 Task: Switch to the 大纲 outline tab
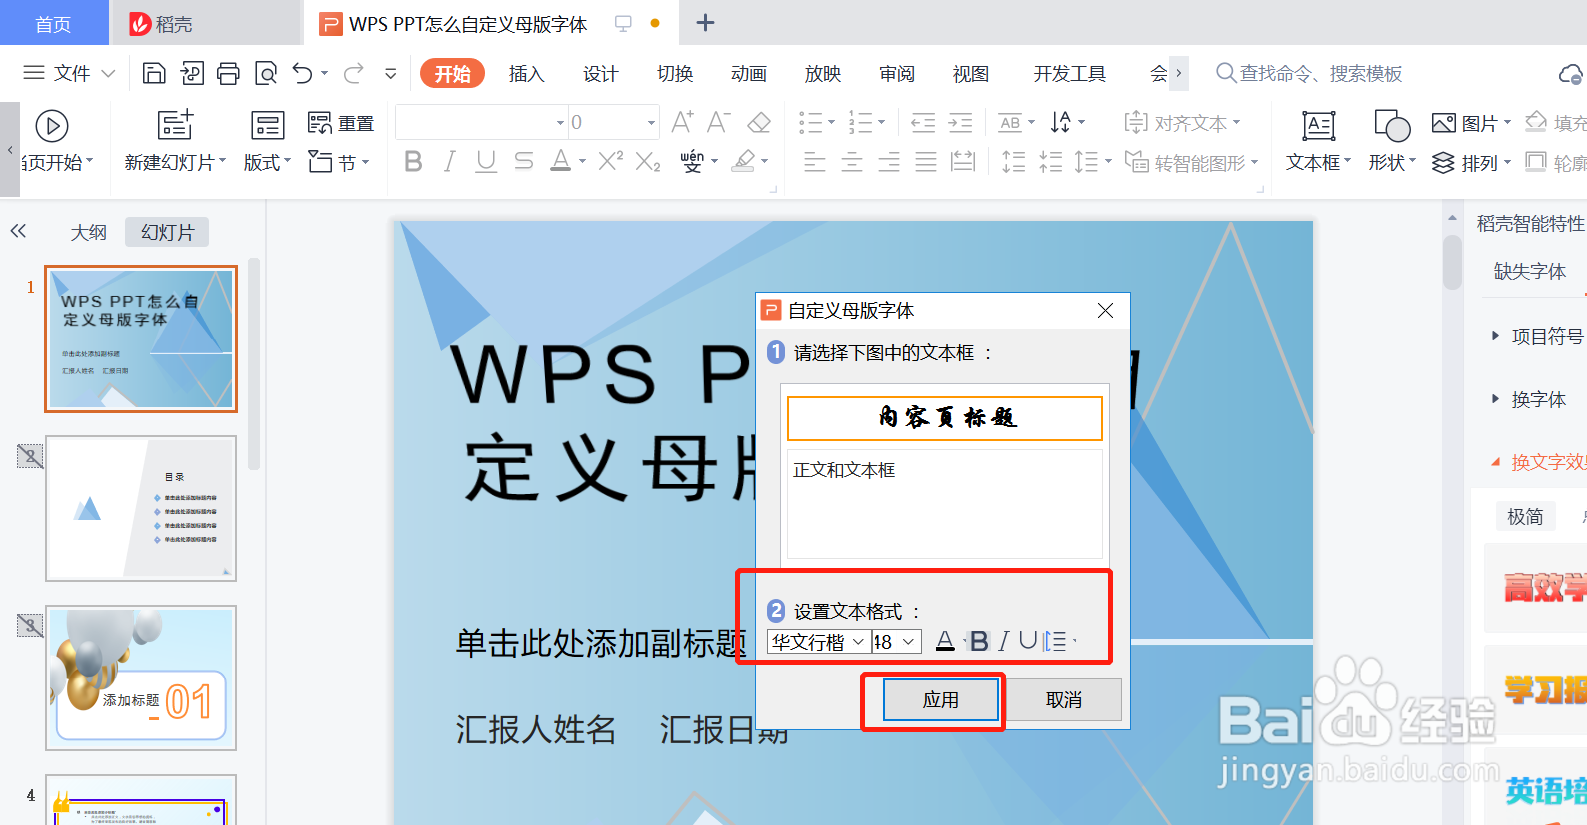[x=88, y=232]
